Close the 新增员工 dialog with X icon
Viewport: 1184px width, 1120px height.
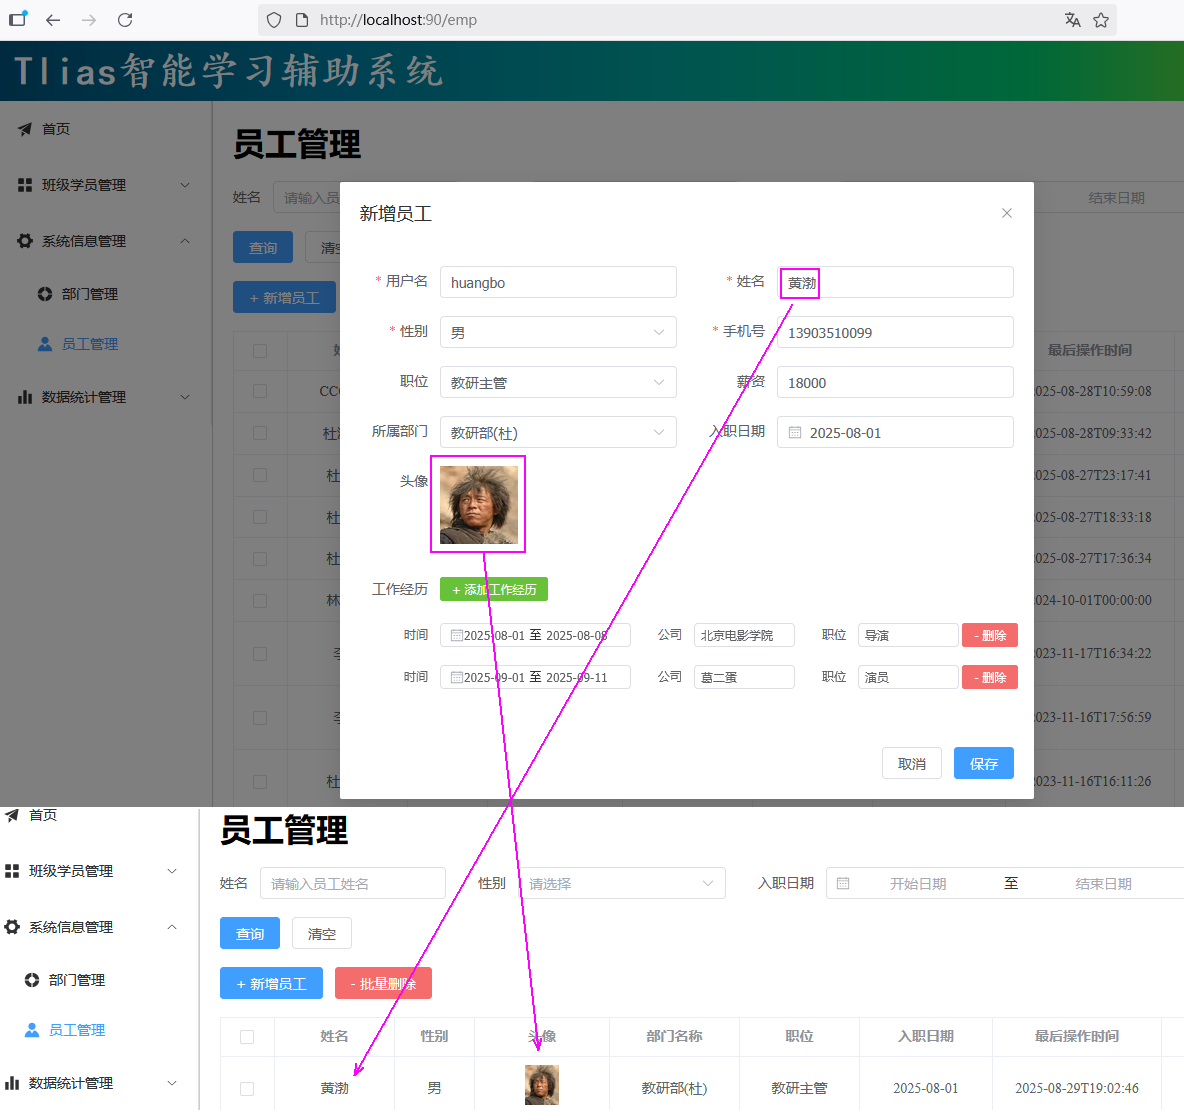(x=1007, y=213)
